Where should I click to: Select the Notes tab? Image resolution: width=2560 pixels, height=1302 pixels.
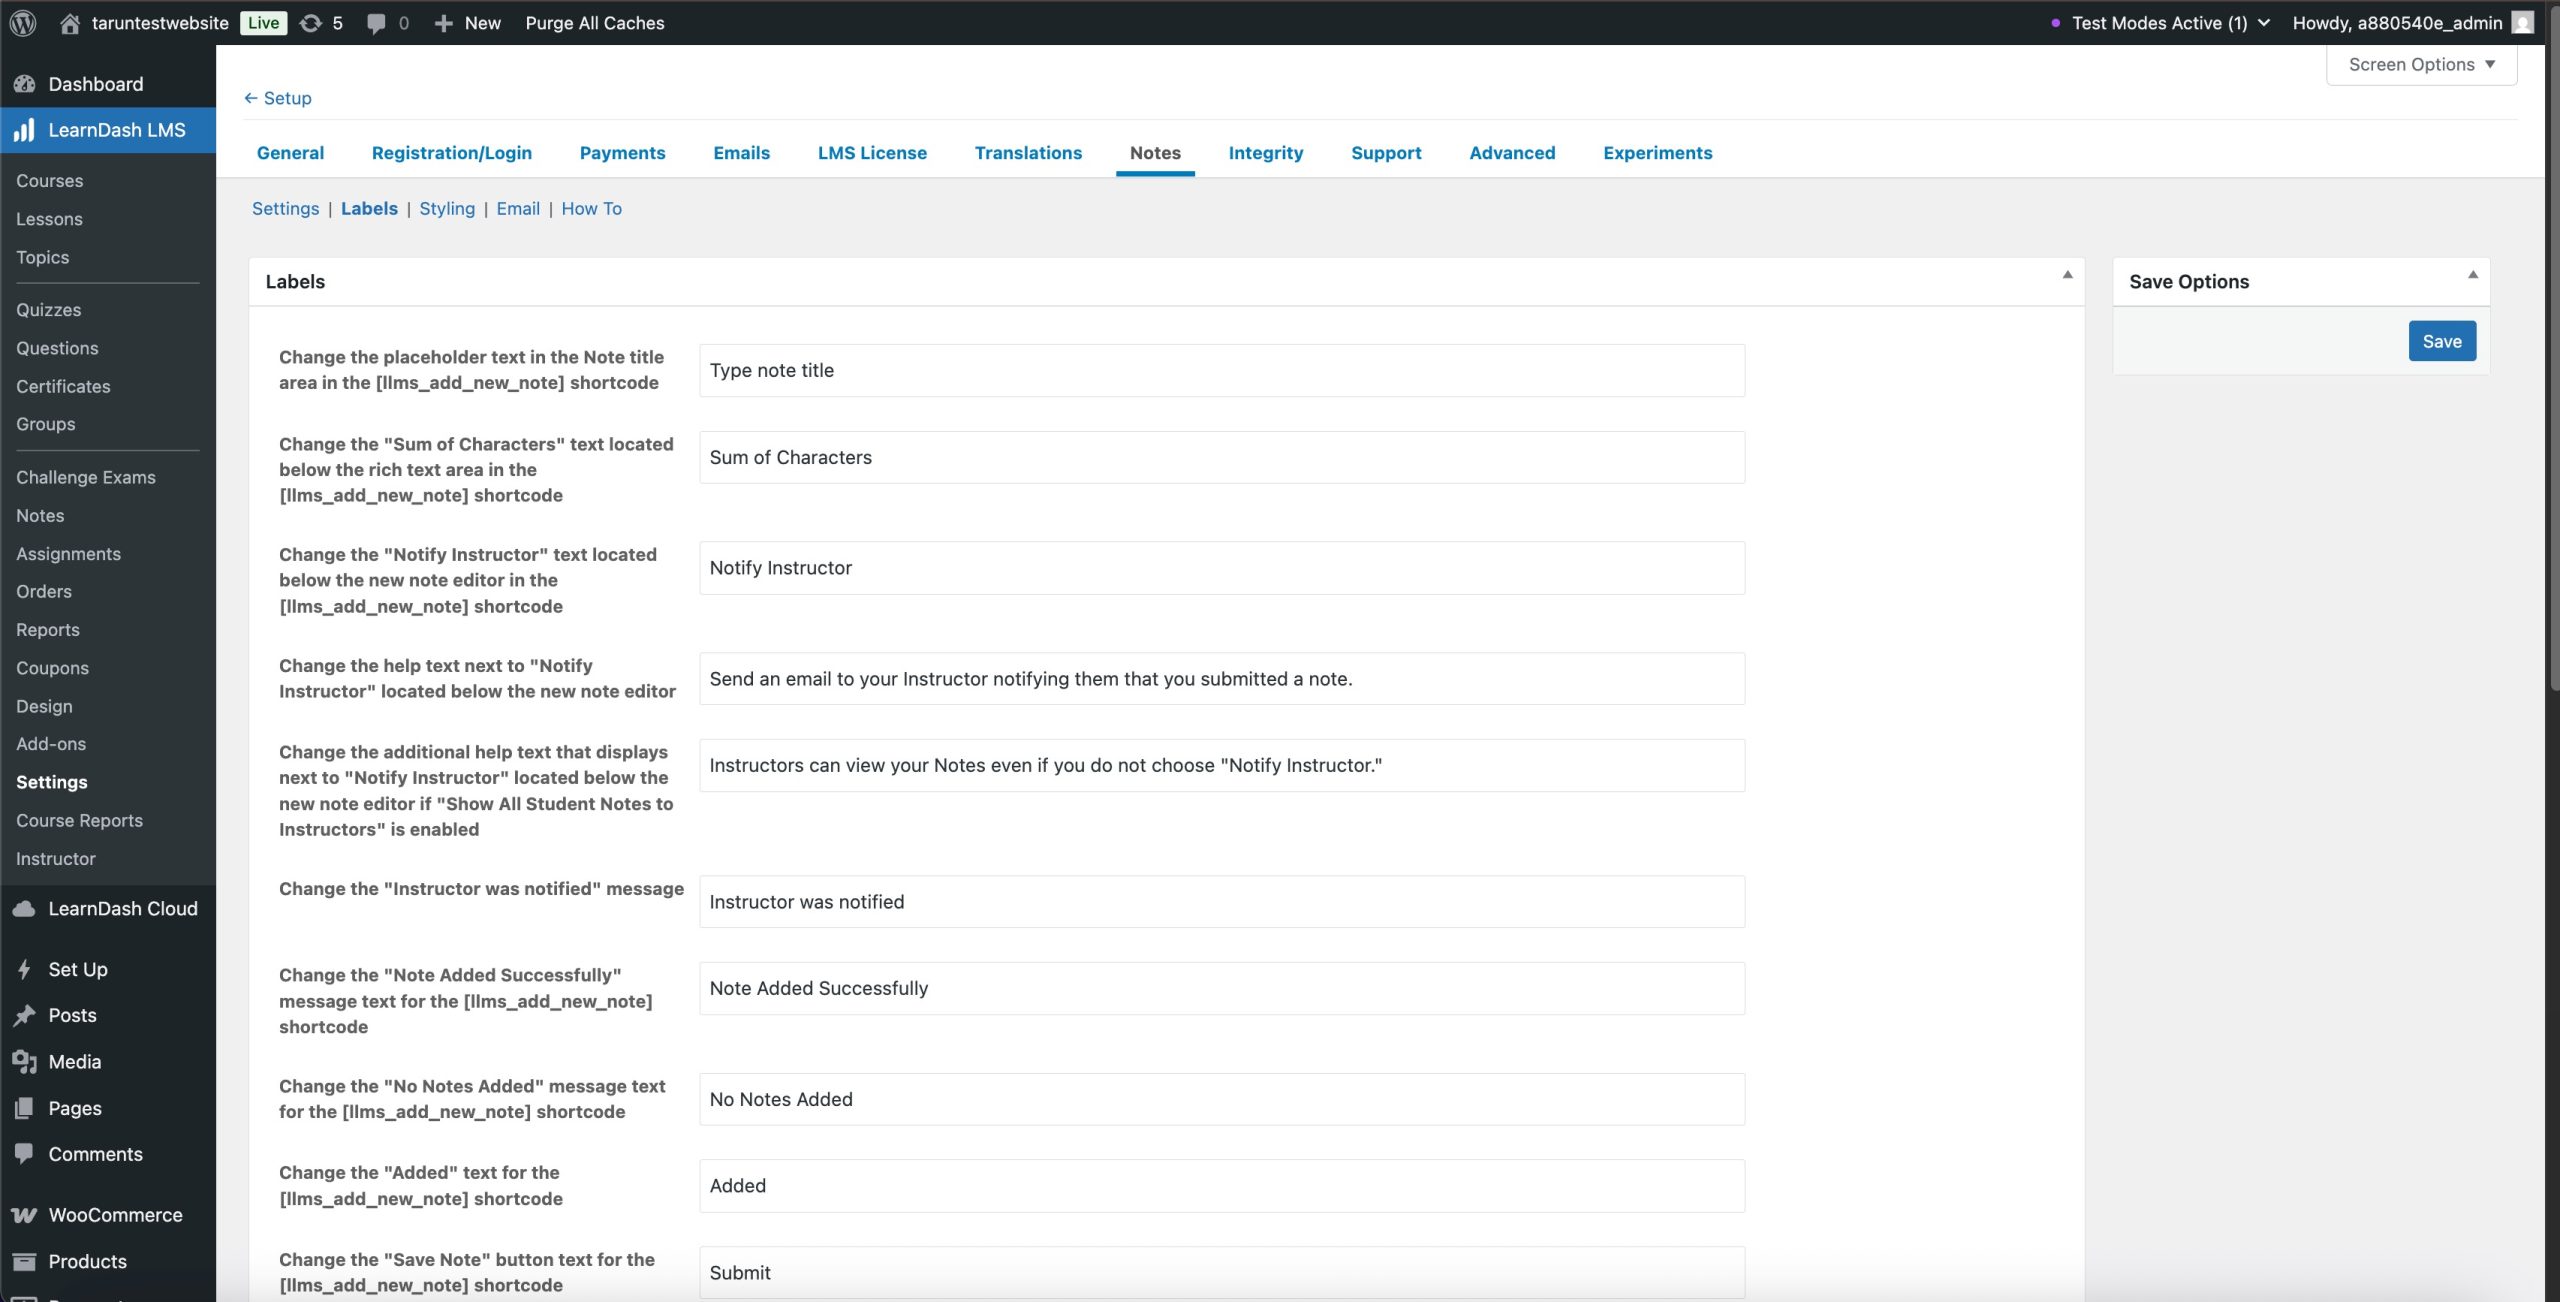pos(1155,152)
